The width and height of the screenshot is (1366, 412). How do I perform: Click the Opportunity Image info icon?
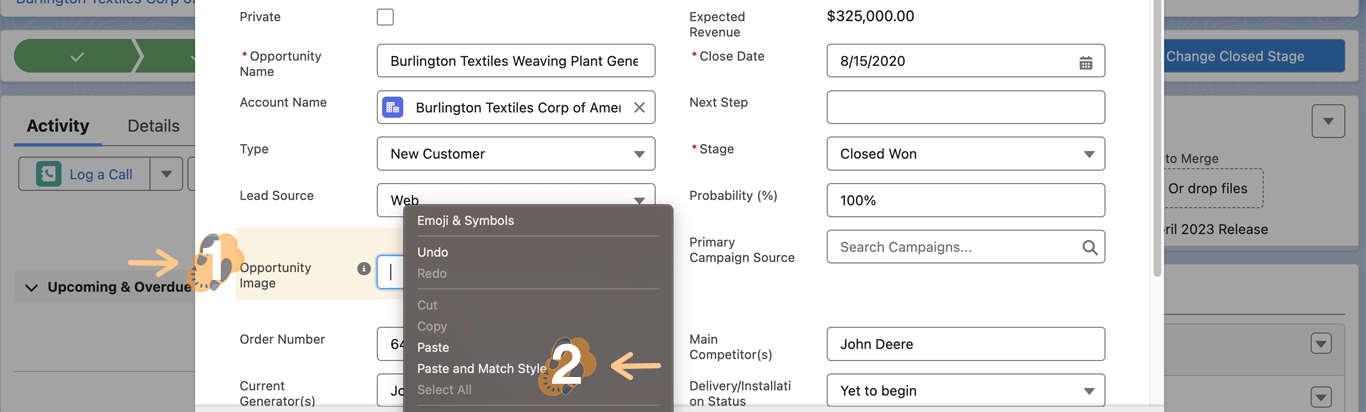(x=364, y=269)
